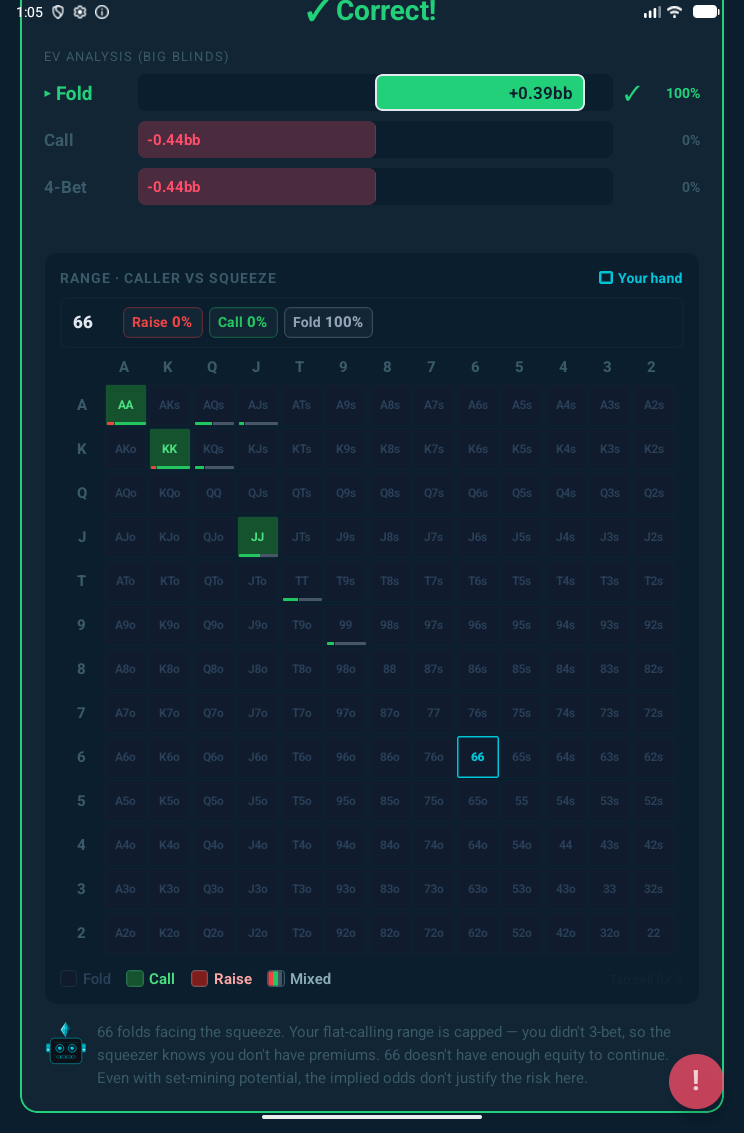
Task: Tap the highlighted 66 hand cell
Action: coord(478,757)
